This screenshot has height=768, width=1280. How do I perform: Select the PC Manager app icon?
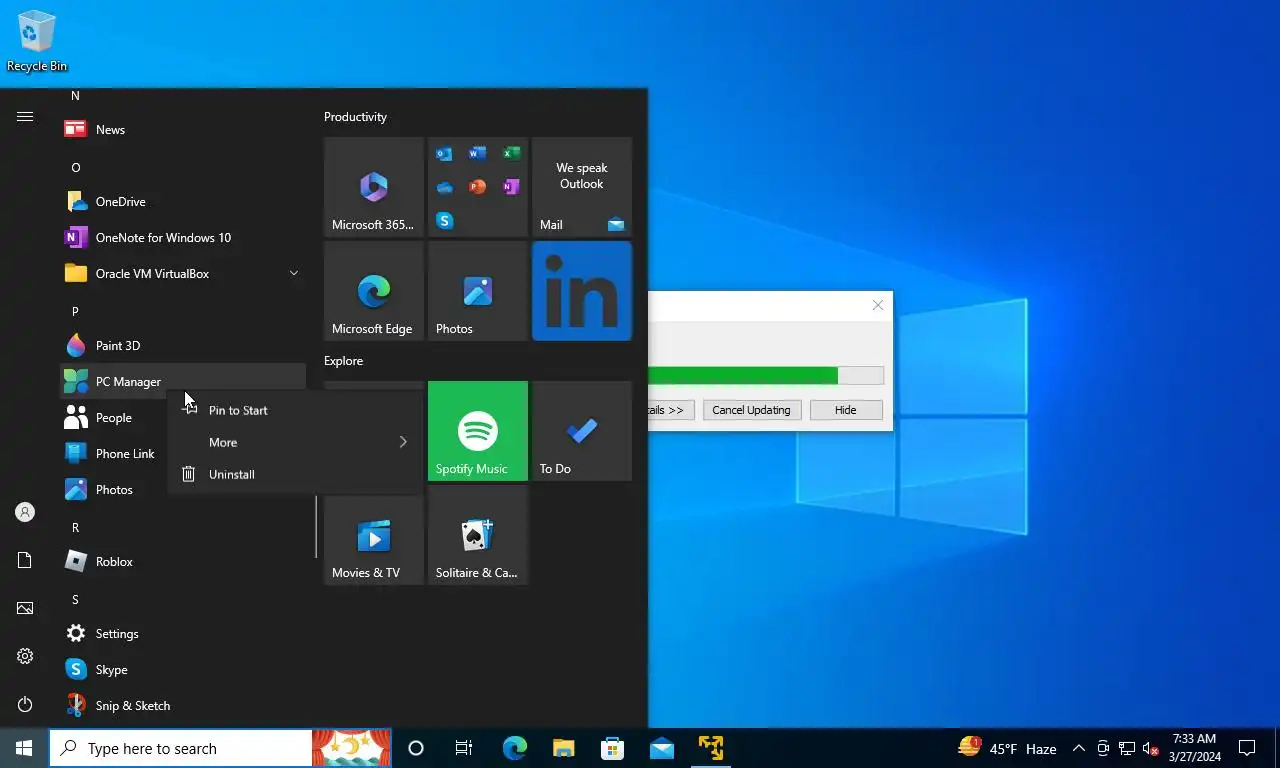[76, 381]
